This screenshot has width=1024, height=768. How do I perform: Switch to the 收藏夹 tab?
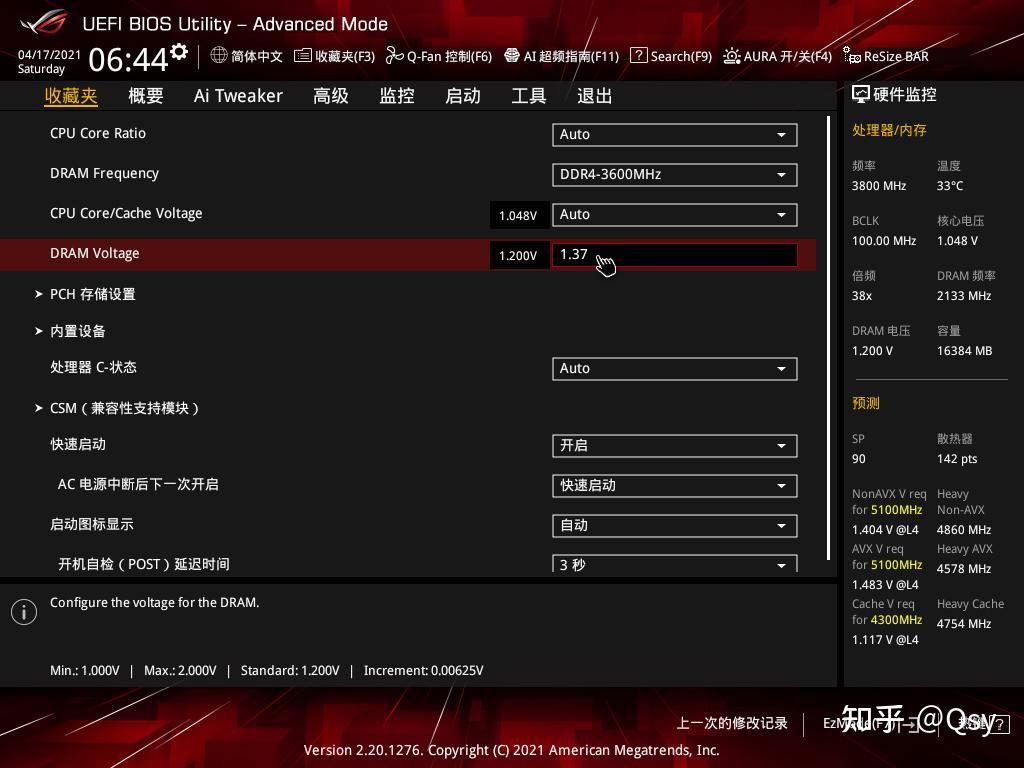coord(71,96)
